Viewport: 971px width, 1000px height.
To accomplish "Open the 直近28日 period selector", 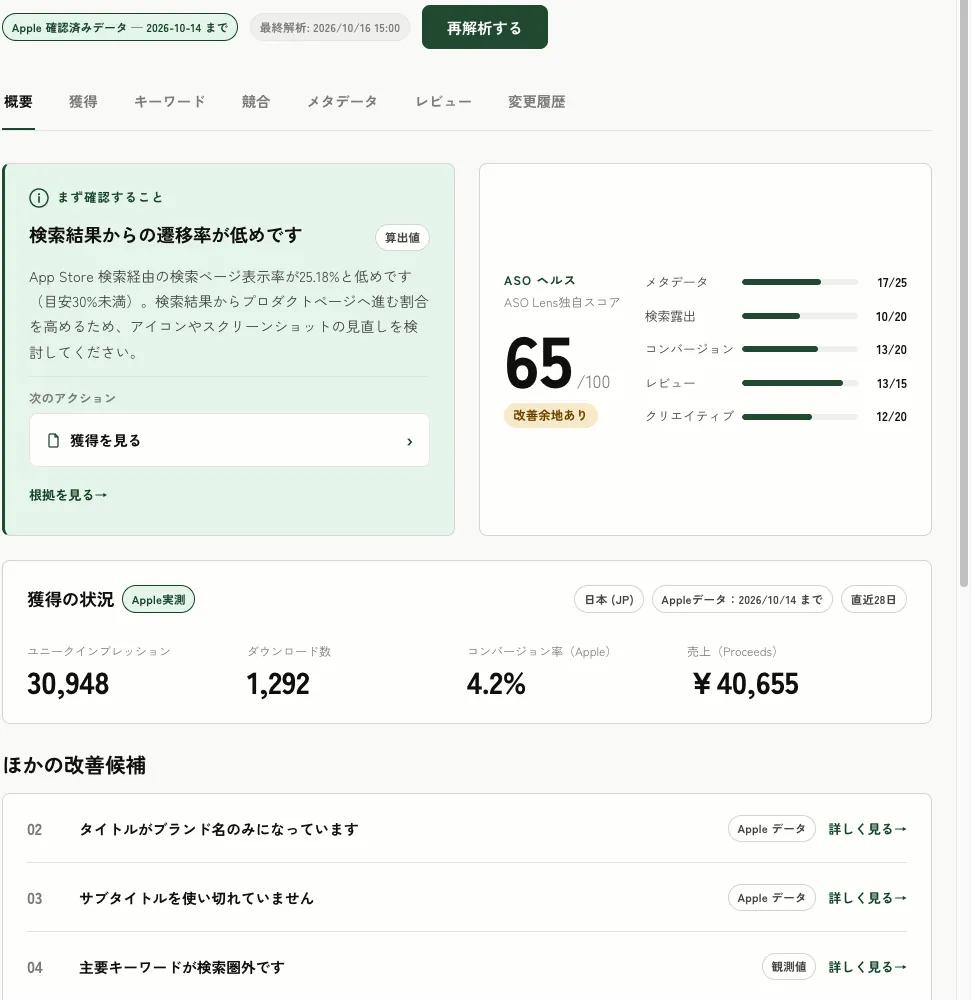I will click(873, 599).
